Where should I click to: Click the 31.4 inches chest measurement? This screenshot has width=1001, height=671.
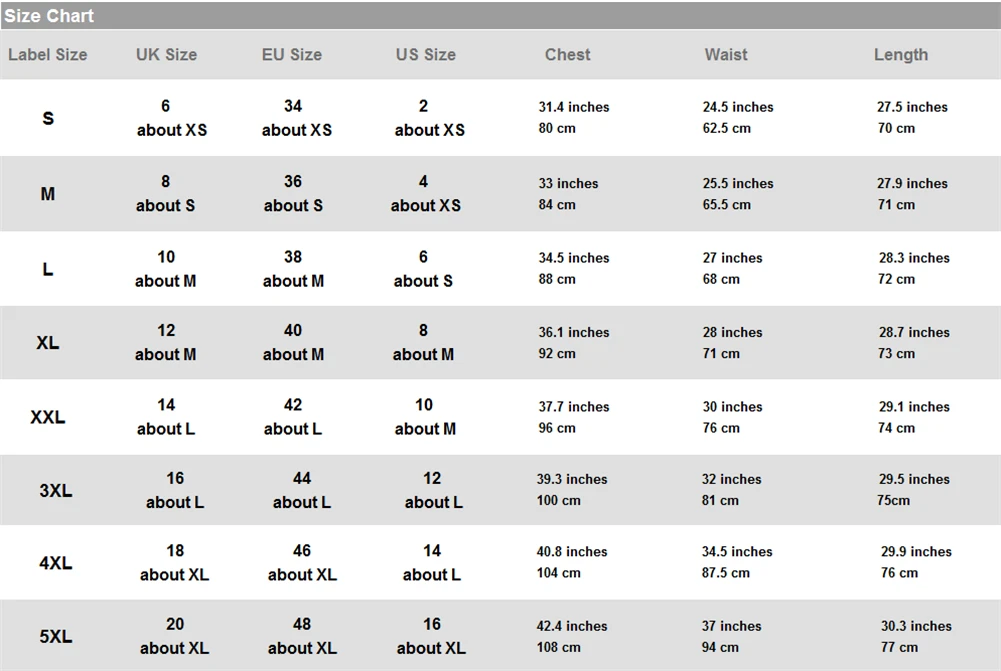(574, 107)
